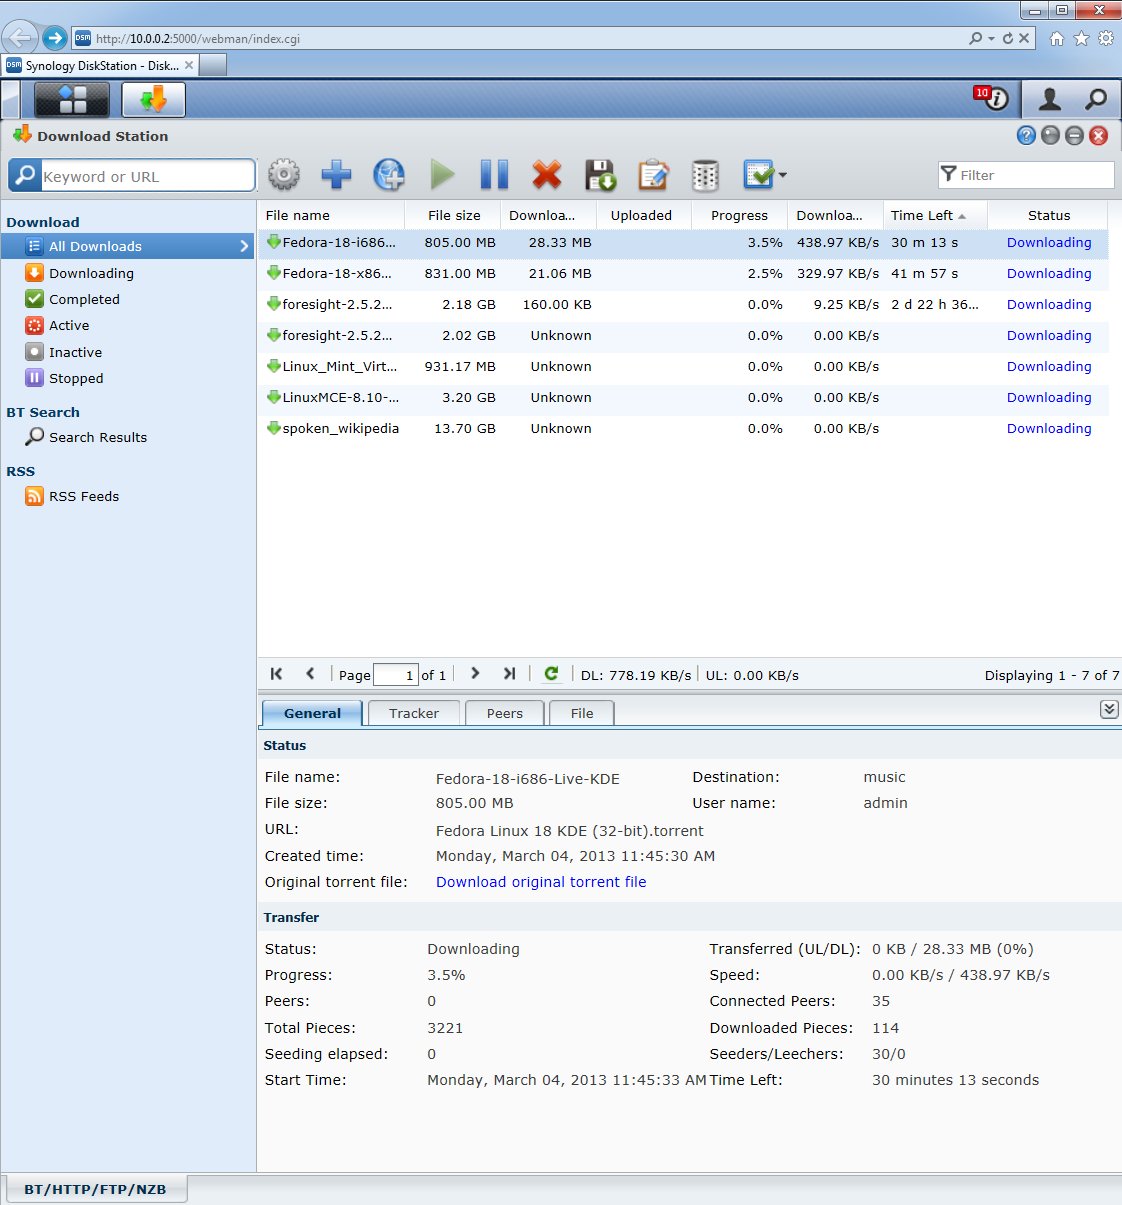Open the notifications icon with badge 10
This screenshot has height=1205, width=1122.
click(x=991, y=98)
